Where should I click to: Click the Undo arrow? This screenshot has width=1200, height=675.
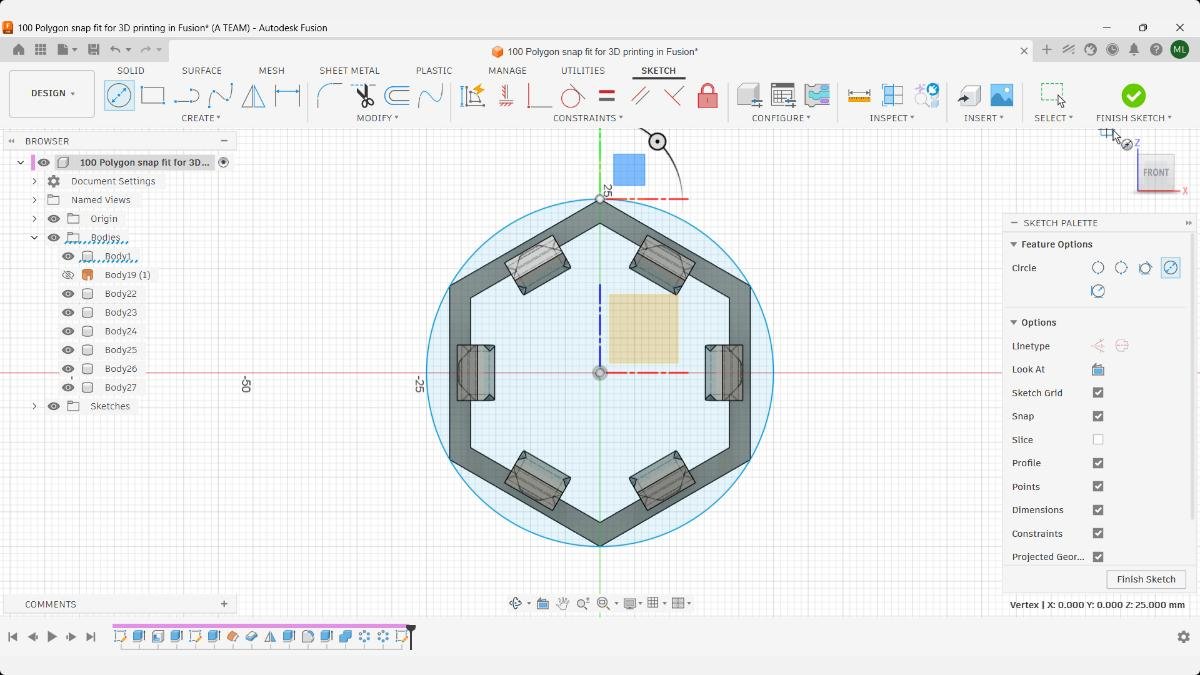[115, 50]
